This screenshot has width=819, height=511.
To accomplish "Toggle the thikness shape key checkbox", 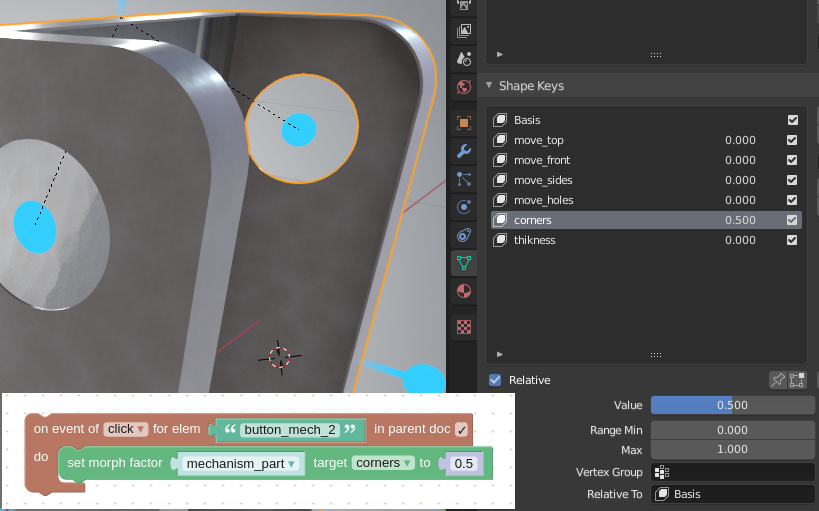I will tap(792, 240).
